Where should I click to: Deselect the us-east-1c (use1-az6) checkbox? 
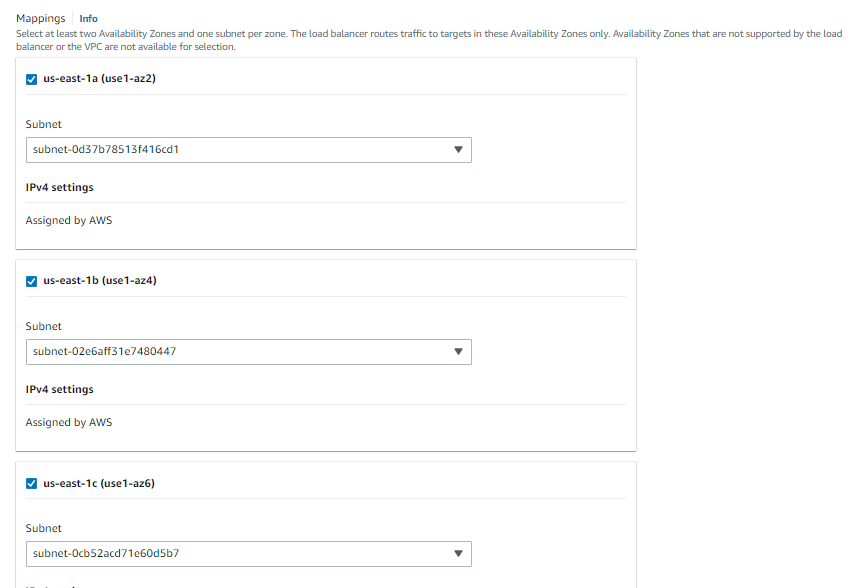click(31, 483)
